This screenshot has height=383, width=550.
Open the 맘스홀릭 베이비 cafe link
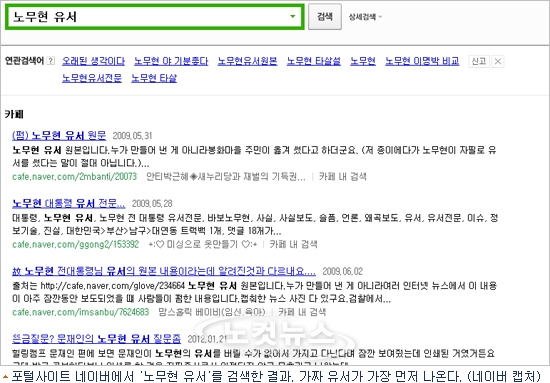click(212, 312)
